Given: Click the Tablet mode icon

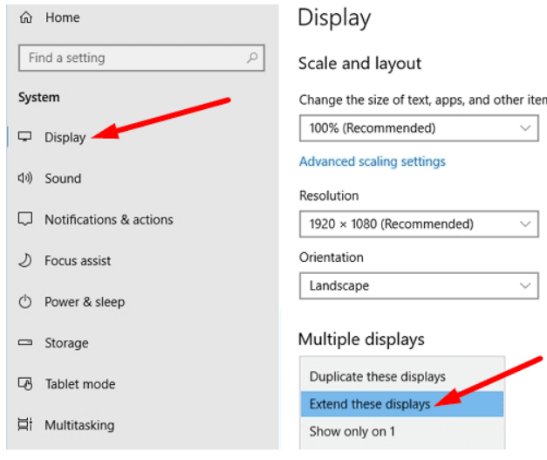Looking at the screenshot, I should click(x=25, y=384).
